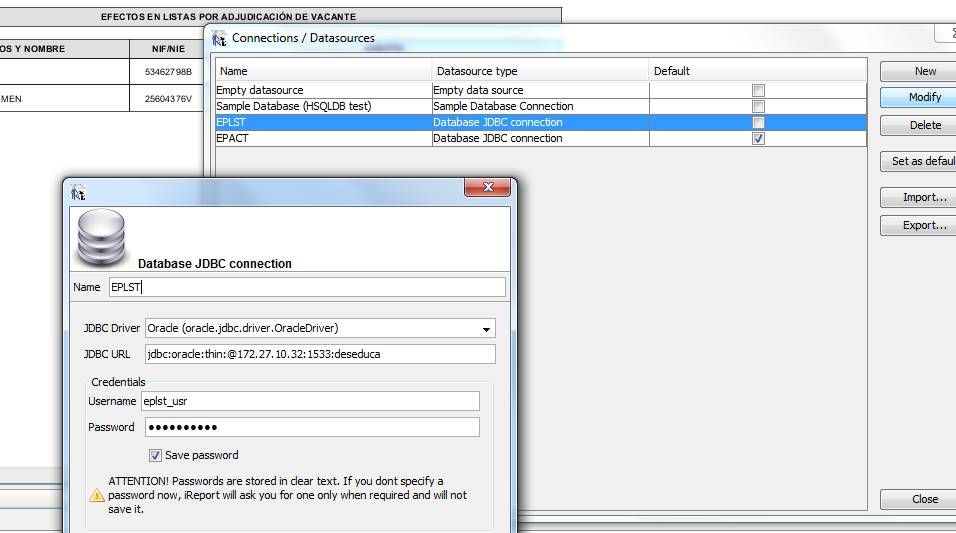Check Default box for Sample Database

(758, 106)
